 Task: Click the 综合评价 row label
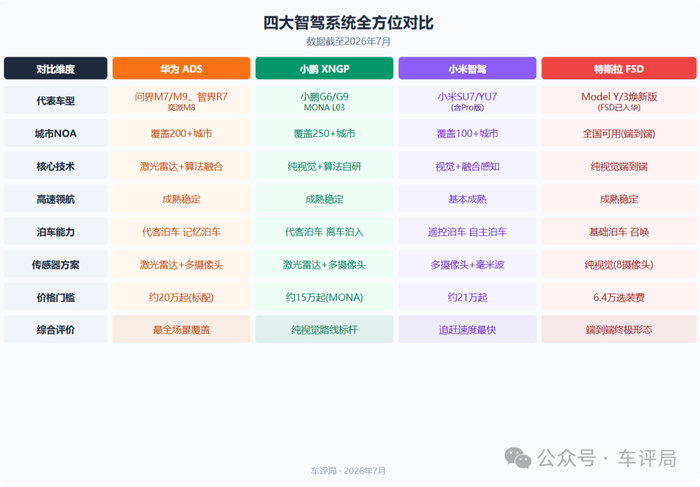click(56, 329)
